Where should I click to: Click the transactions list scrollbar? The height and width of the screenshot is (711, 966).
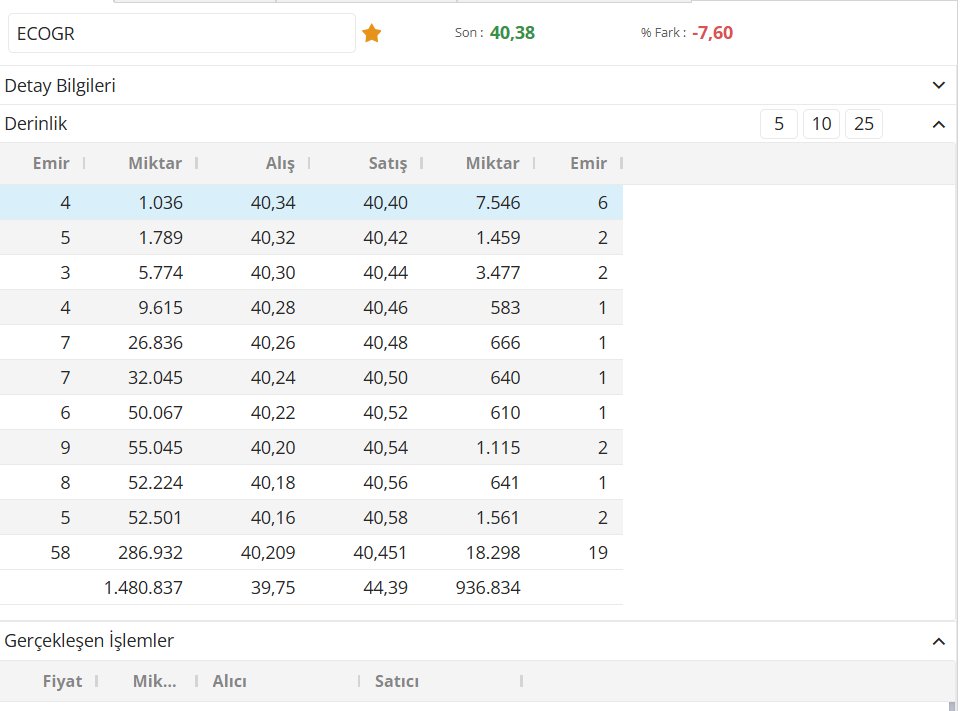[952, 706]
